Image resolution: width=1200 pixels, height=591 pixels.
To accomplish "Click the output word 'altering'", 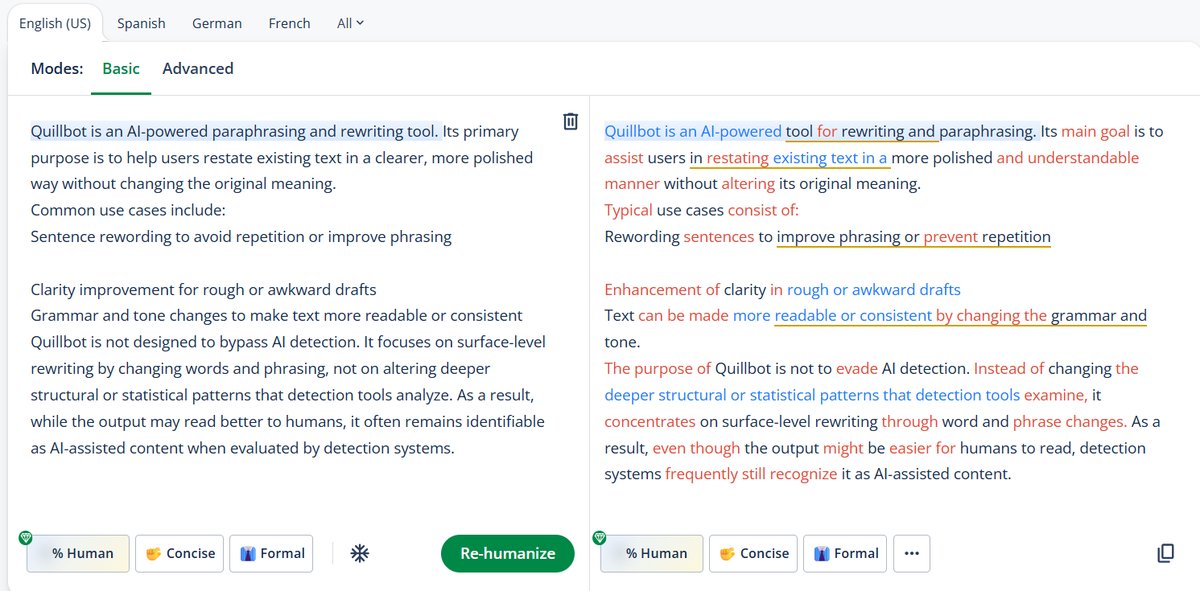I will [747, 184].
